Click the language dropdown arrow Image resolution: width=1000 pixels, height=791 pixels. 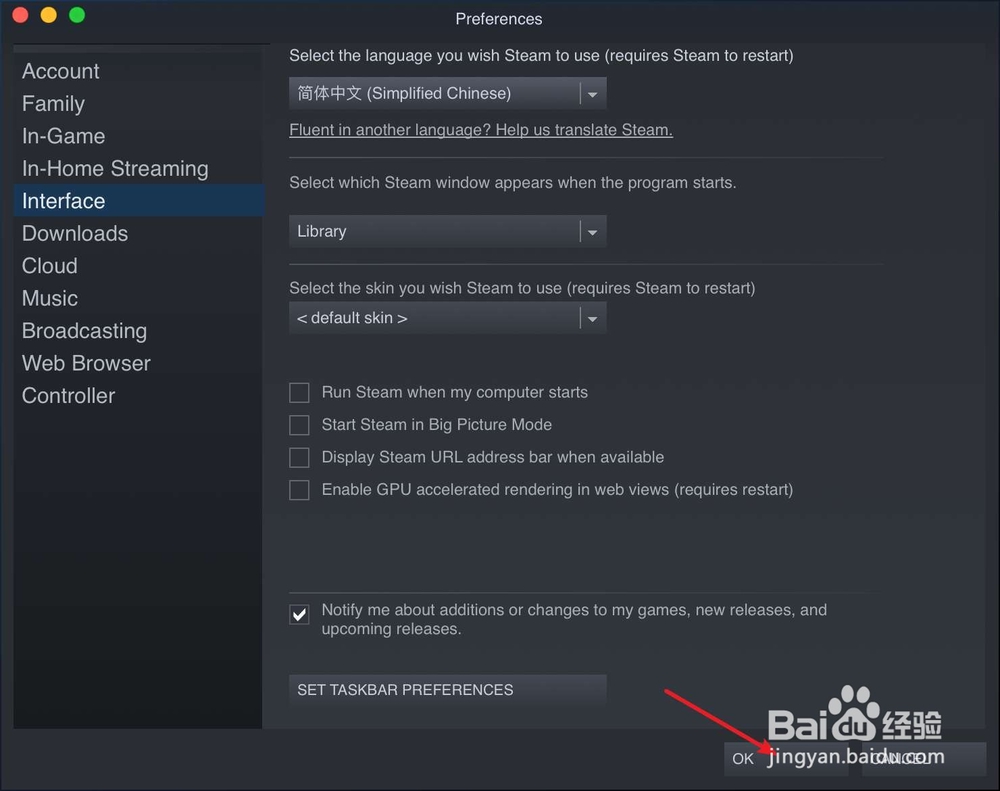point(592,94)
